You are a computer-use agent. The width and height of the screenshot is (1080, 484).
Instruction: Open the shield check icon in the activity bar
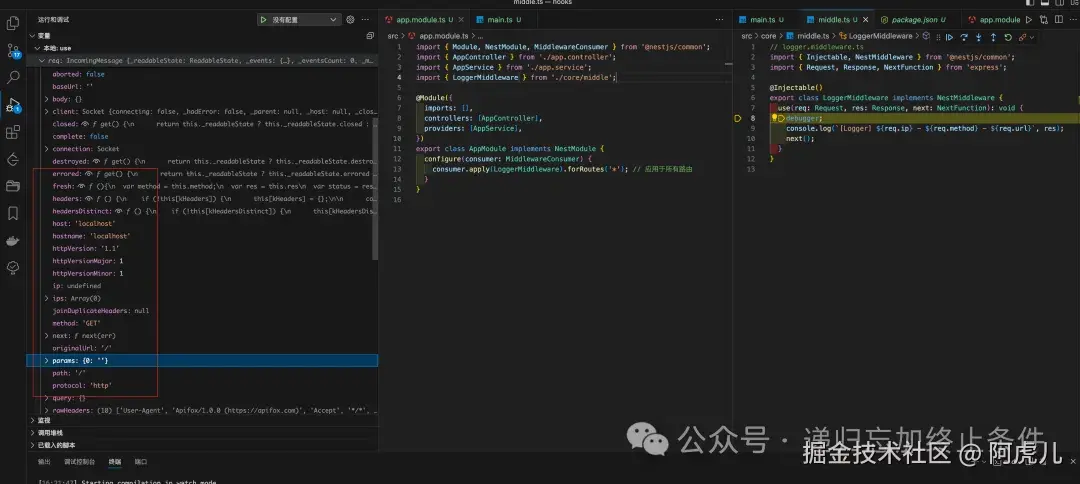tap(12, 267)
